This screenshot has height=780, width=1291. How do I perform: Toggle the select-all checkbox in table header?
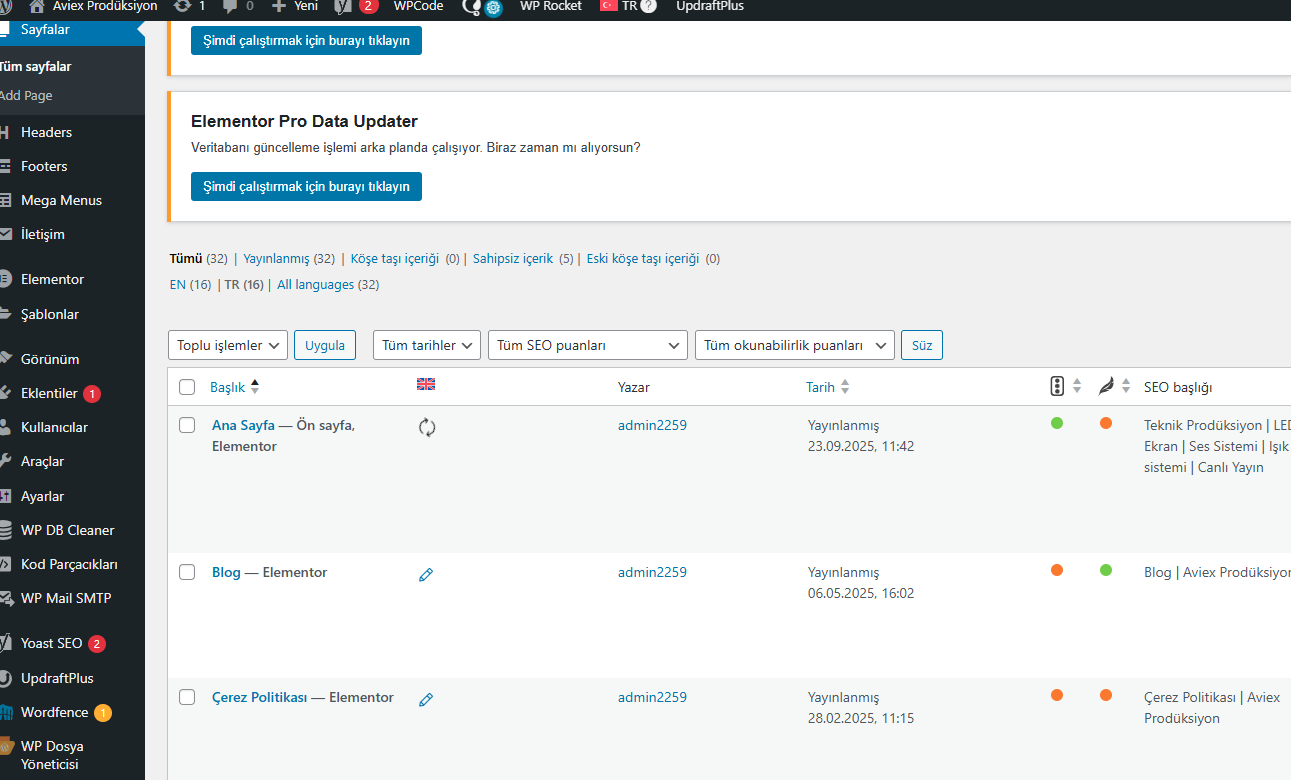click(187, 387)
